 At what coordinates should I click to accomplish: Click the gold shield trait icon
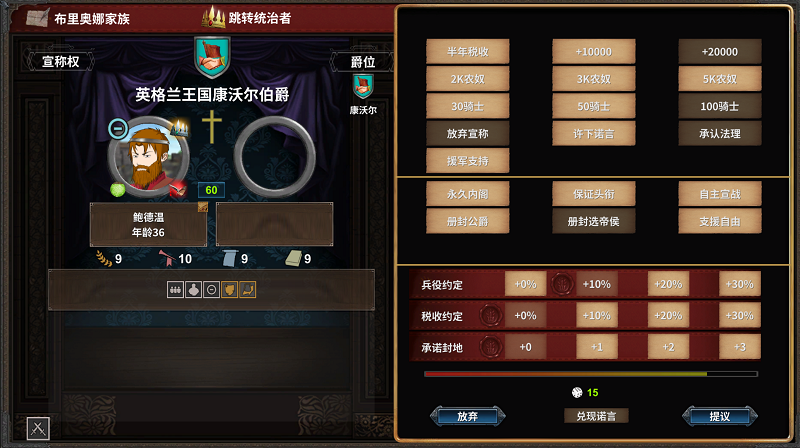coord(230,290)
